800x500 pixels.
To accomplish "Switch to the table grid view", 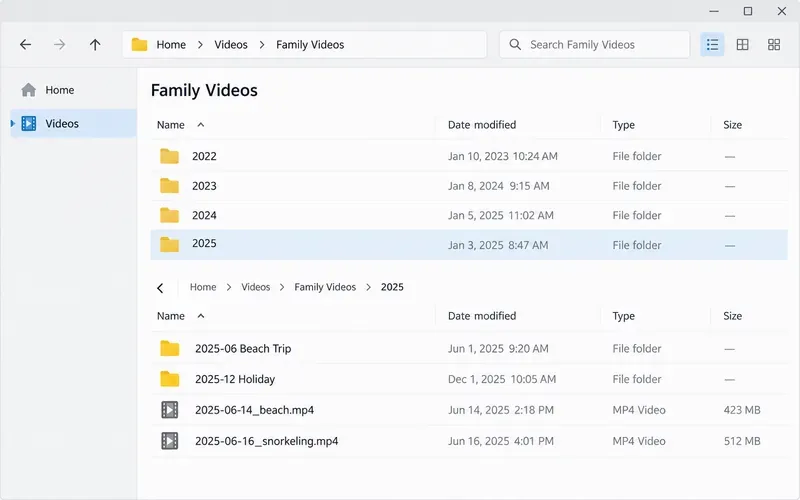I will pos(743,45).
